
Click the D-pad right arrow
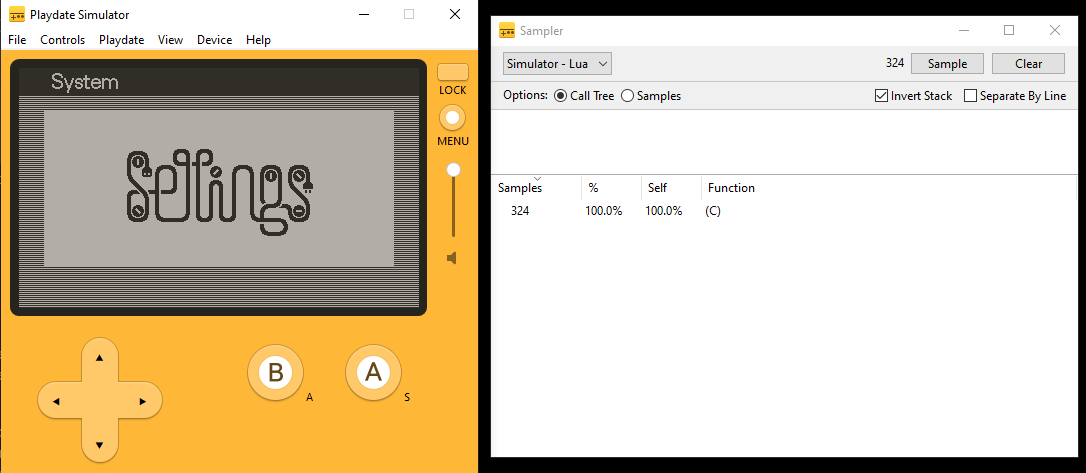click(143, 401)
